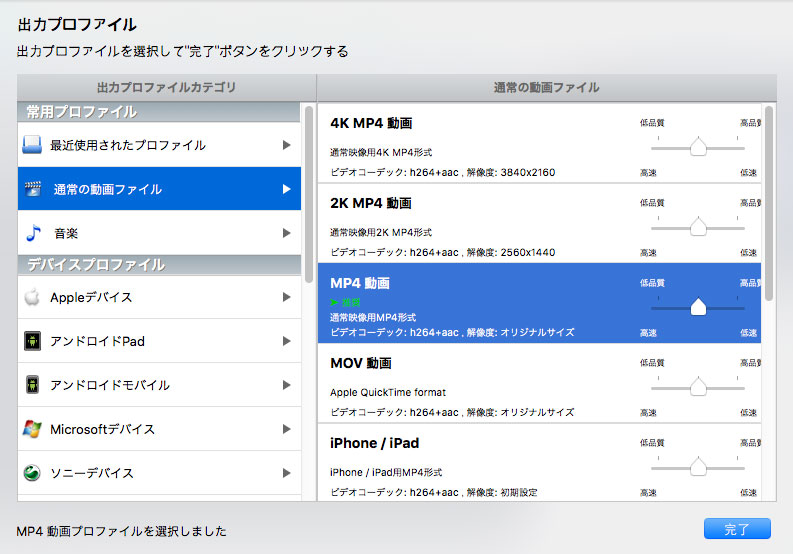Viewport: 793px width, 554px height.
Task: Click the iPhone / iPad用MP4形式 description
Action: click(x=386, y=472)
